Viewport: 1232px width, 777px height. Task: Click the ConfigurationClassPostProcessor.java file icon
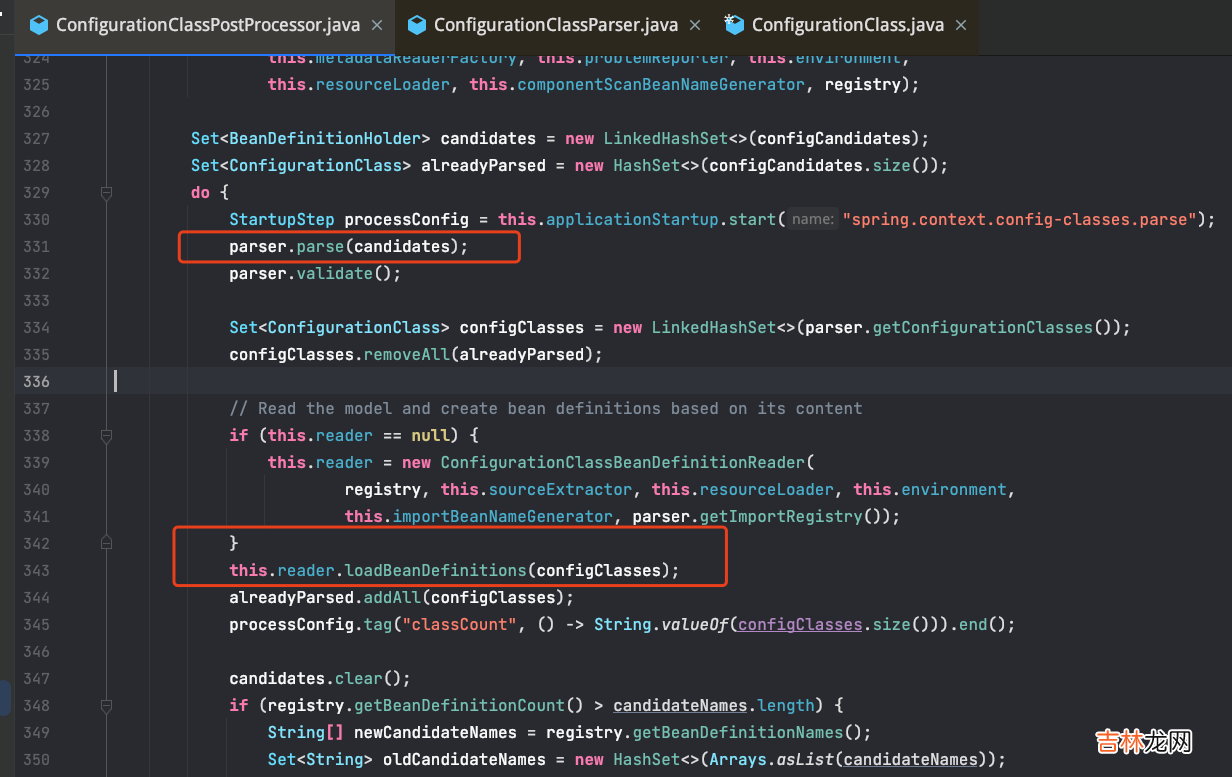(x=39, y=25)
